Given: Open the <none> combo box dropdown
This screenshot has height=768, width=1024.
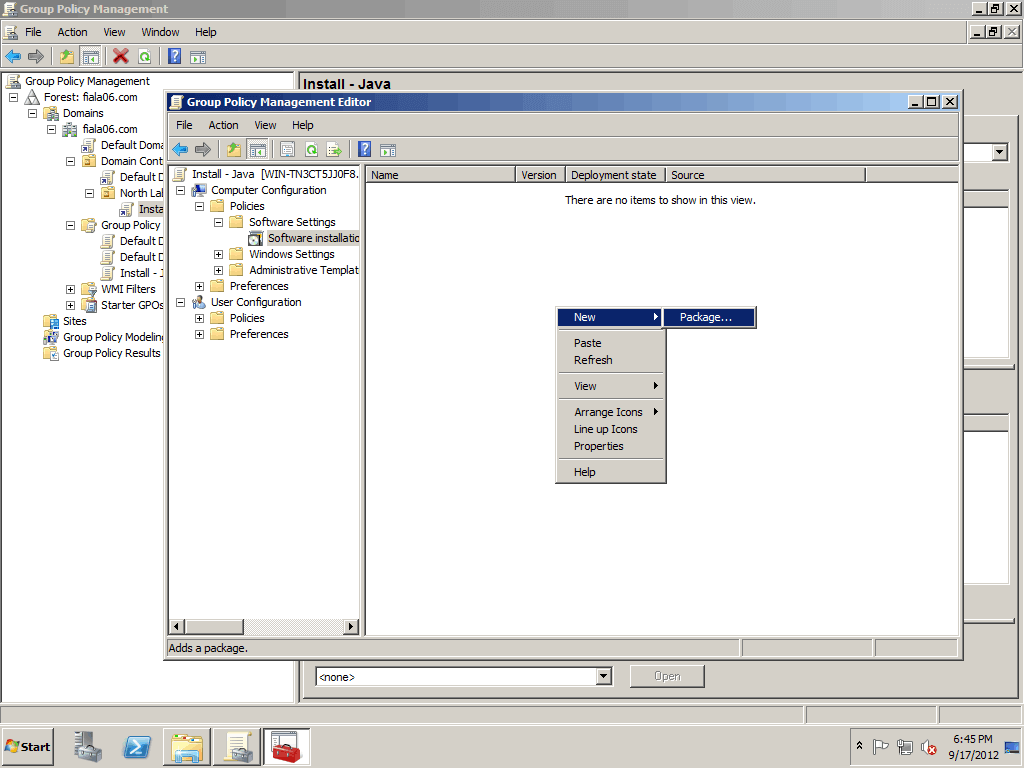Looking at the screenshot, I should (x=604, y=677).
